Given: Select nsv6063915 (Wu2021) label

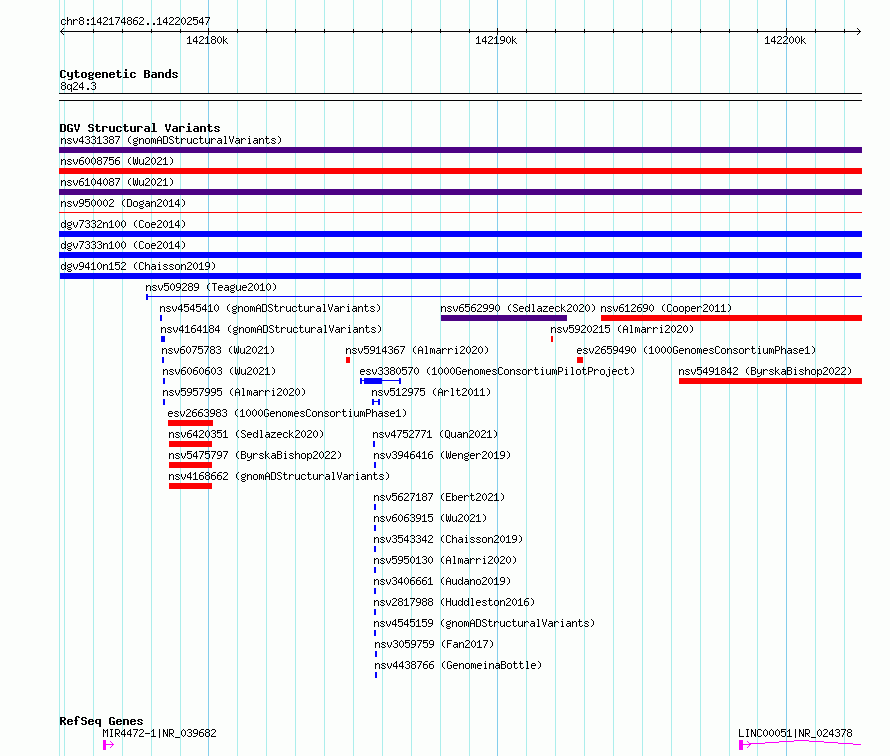Looking at the screenshot, I should [430, 518].
